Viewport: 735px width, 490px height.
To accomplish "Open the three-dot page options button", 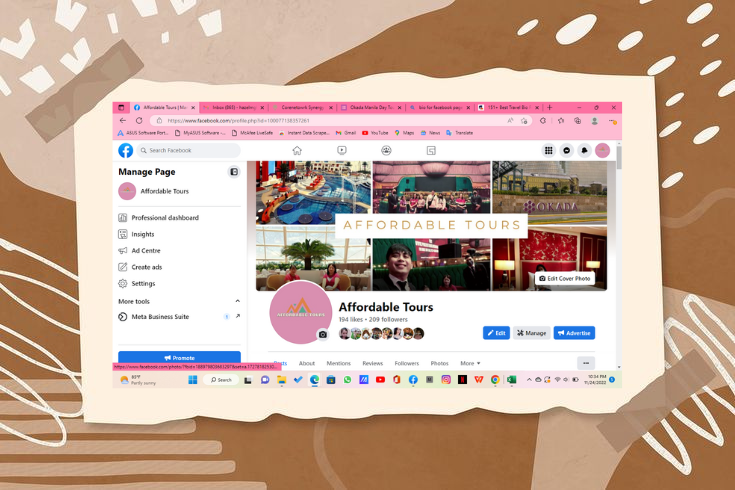I will pyautogui.click(x=586, y=363).
